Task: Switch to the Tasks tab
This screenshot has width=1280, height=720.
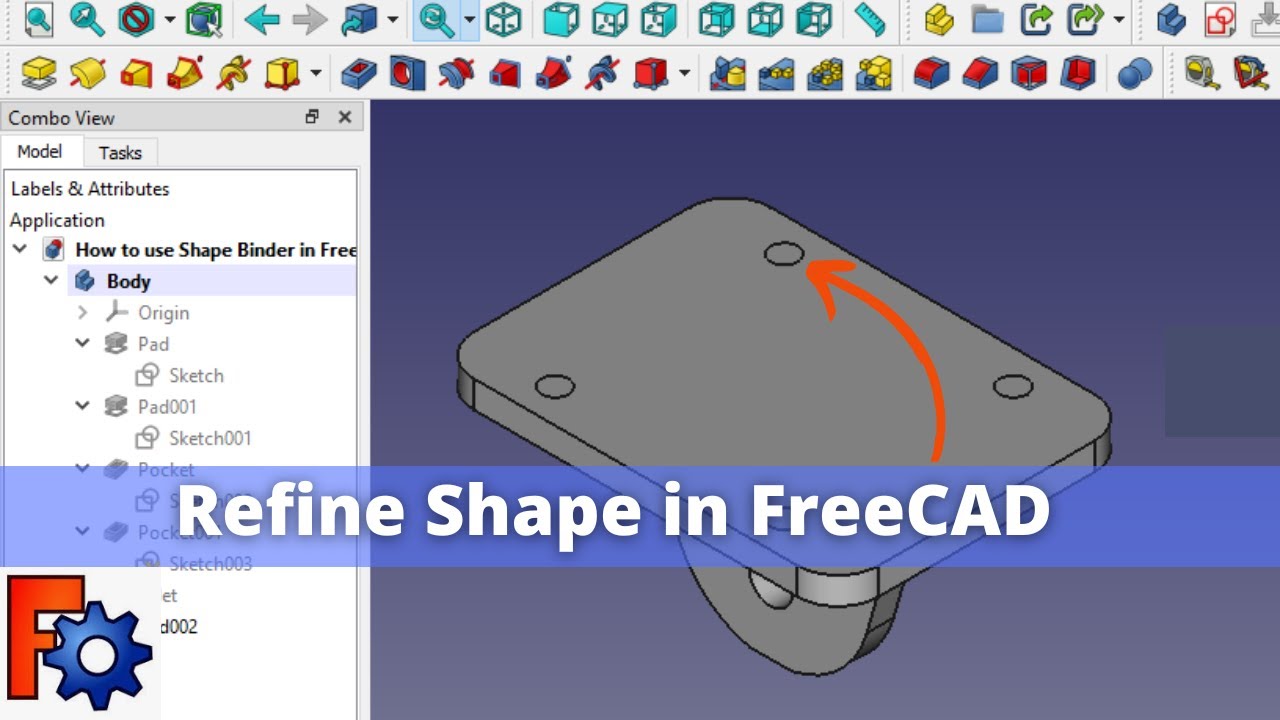Action: [120, 153]
